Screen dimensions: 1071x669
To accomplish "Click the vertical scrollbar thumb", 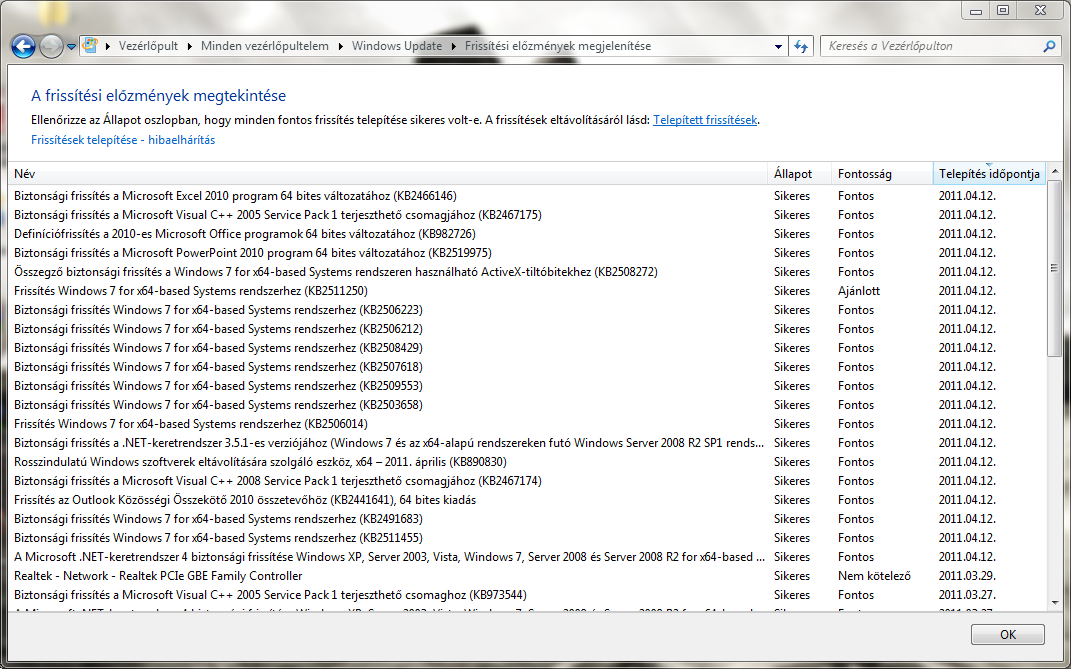I will click(1055, 268).
